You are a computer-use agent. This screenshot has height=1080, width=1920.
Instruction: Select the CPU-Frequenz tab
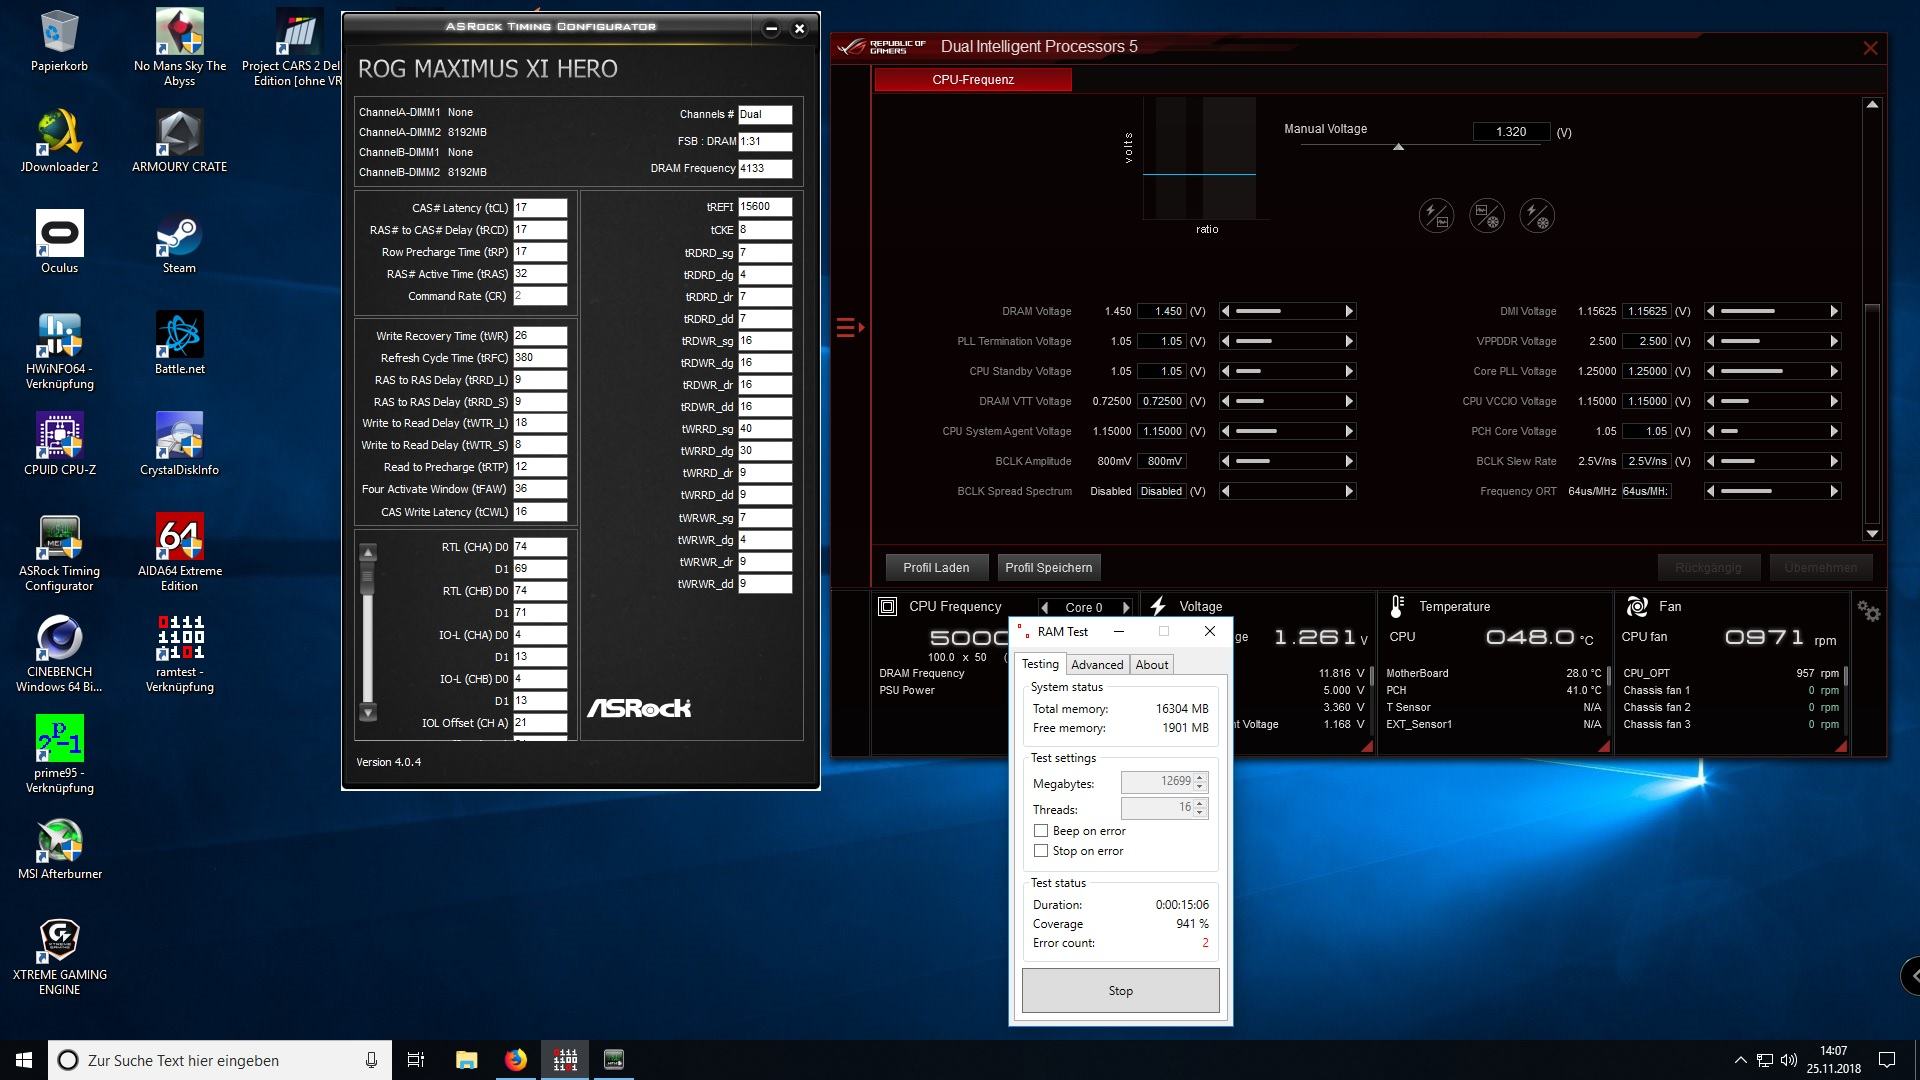pyautogui.click(x=973, y=79)
